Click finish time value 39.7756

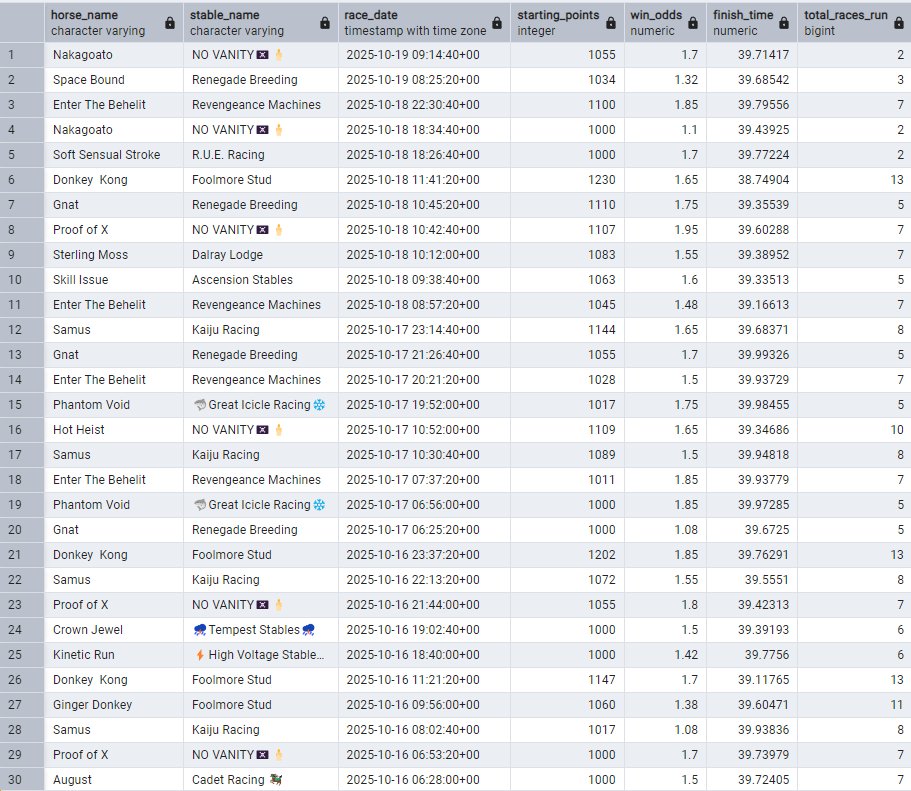coord(752,654)
